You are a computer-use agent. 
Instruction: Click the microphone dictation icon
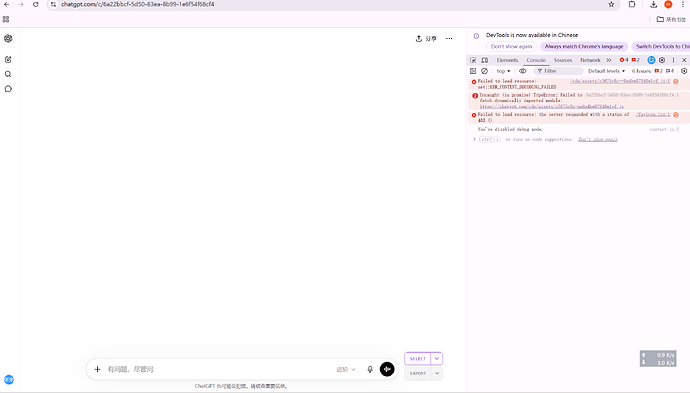click(x=370, y=369)
